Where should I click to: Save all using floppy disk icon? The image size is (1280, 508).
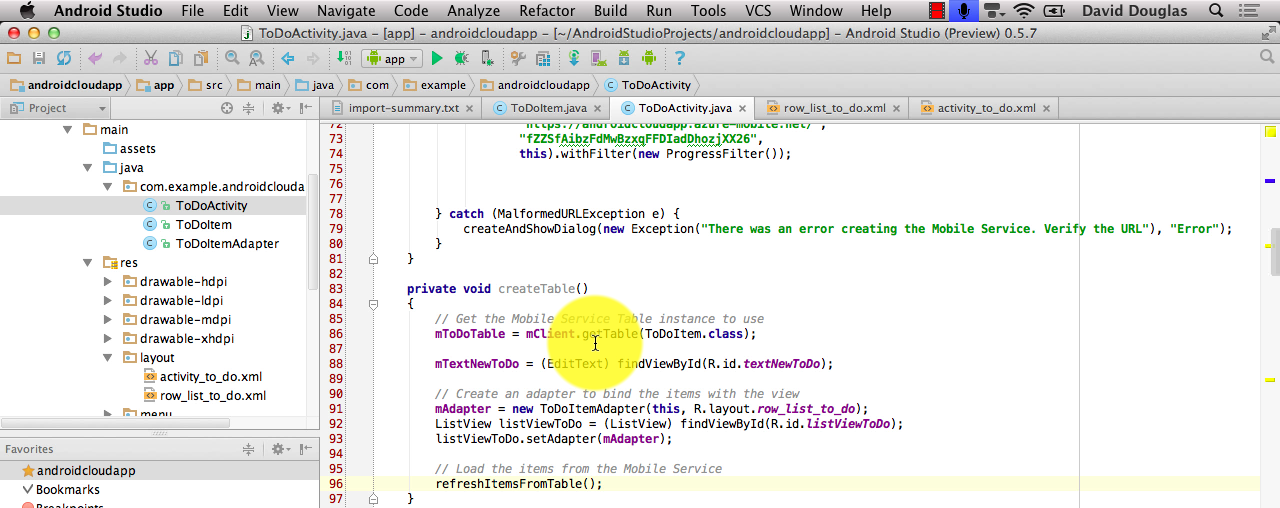39,59
